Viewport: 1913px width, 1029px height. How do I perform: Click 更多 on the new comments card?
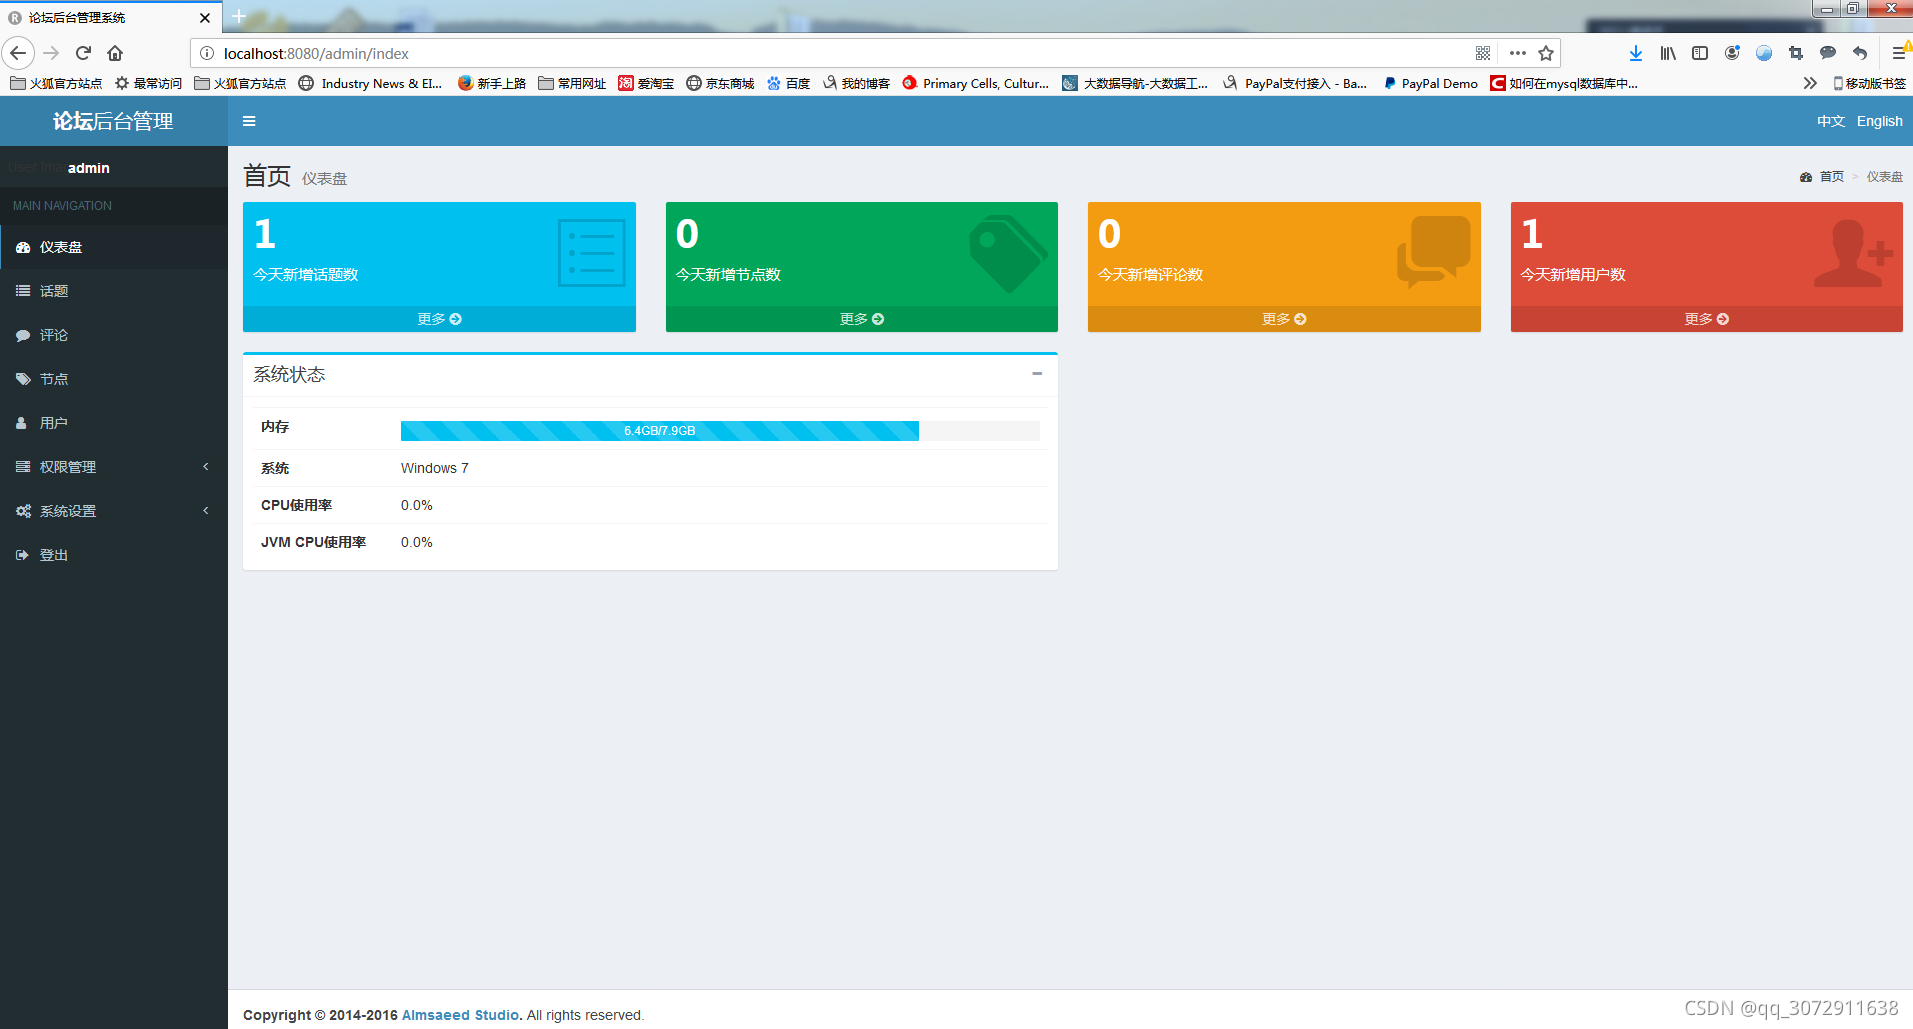point(1284,319)
